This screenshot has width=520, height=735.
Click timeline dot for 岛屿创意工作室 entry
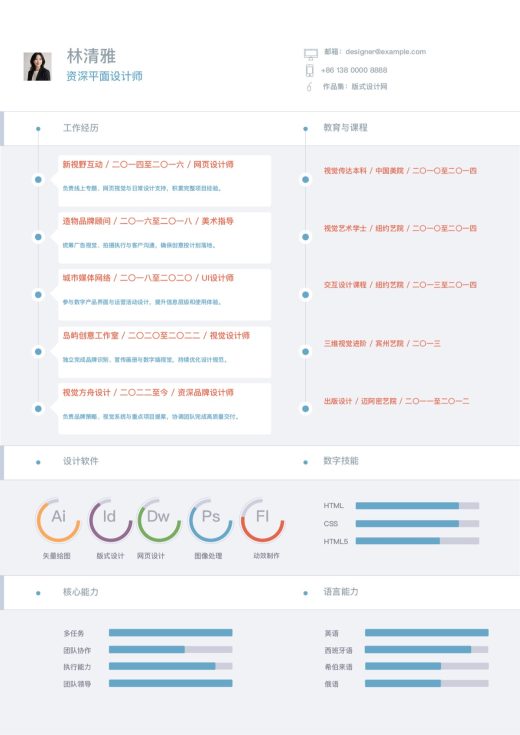coord(38,352)
